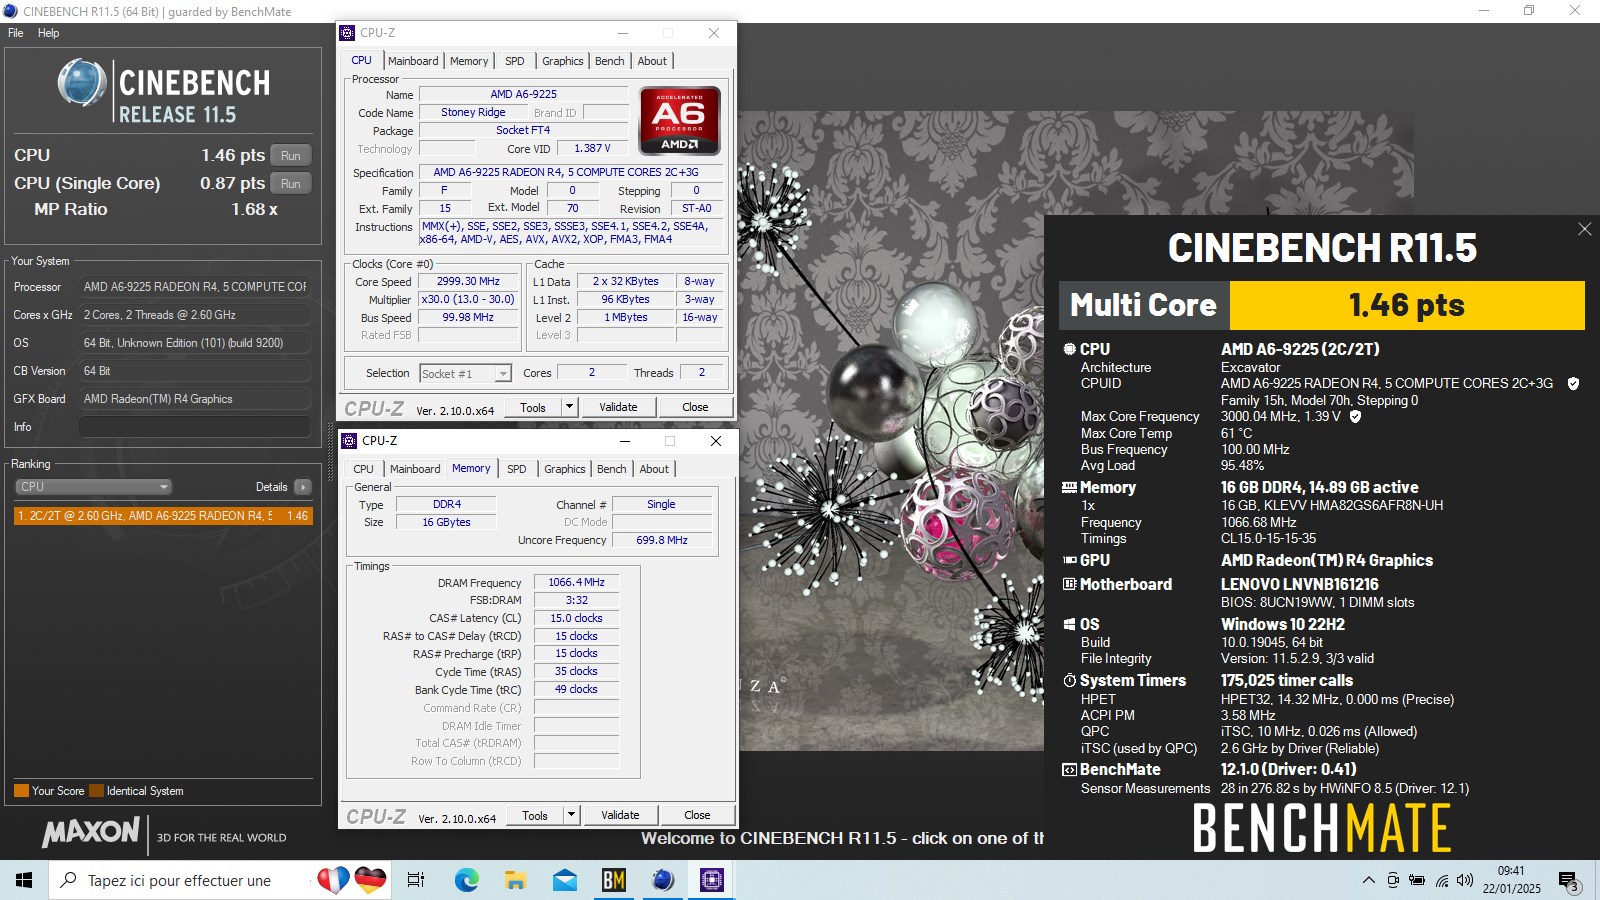This screenshot has height=900, width=1600.
Task: Switch to Cinebench in the taskbar
Action: [662, 880]
